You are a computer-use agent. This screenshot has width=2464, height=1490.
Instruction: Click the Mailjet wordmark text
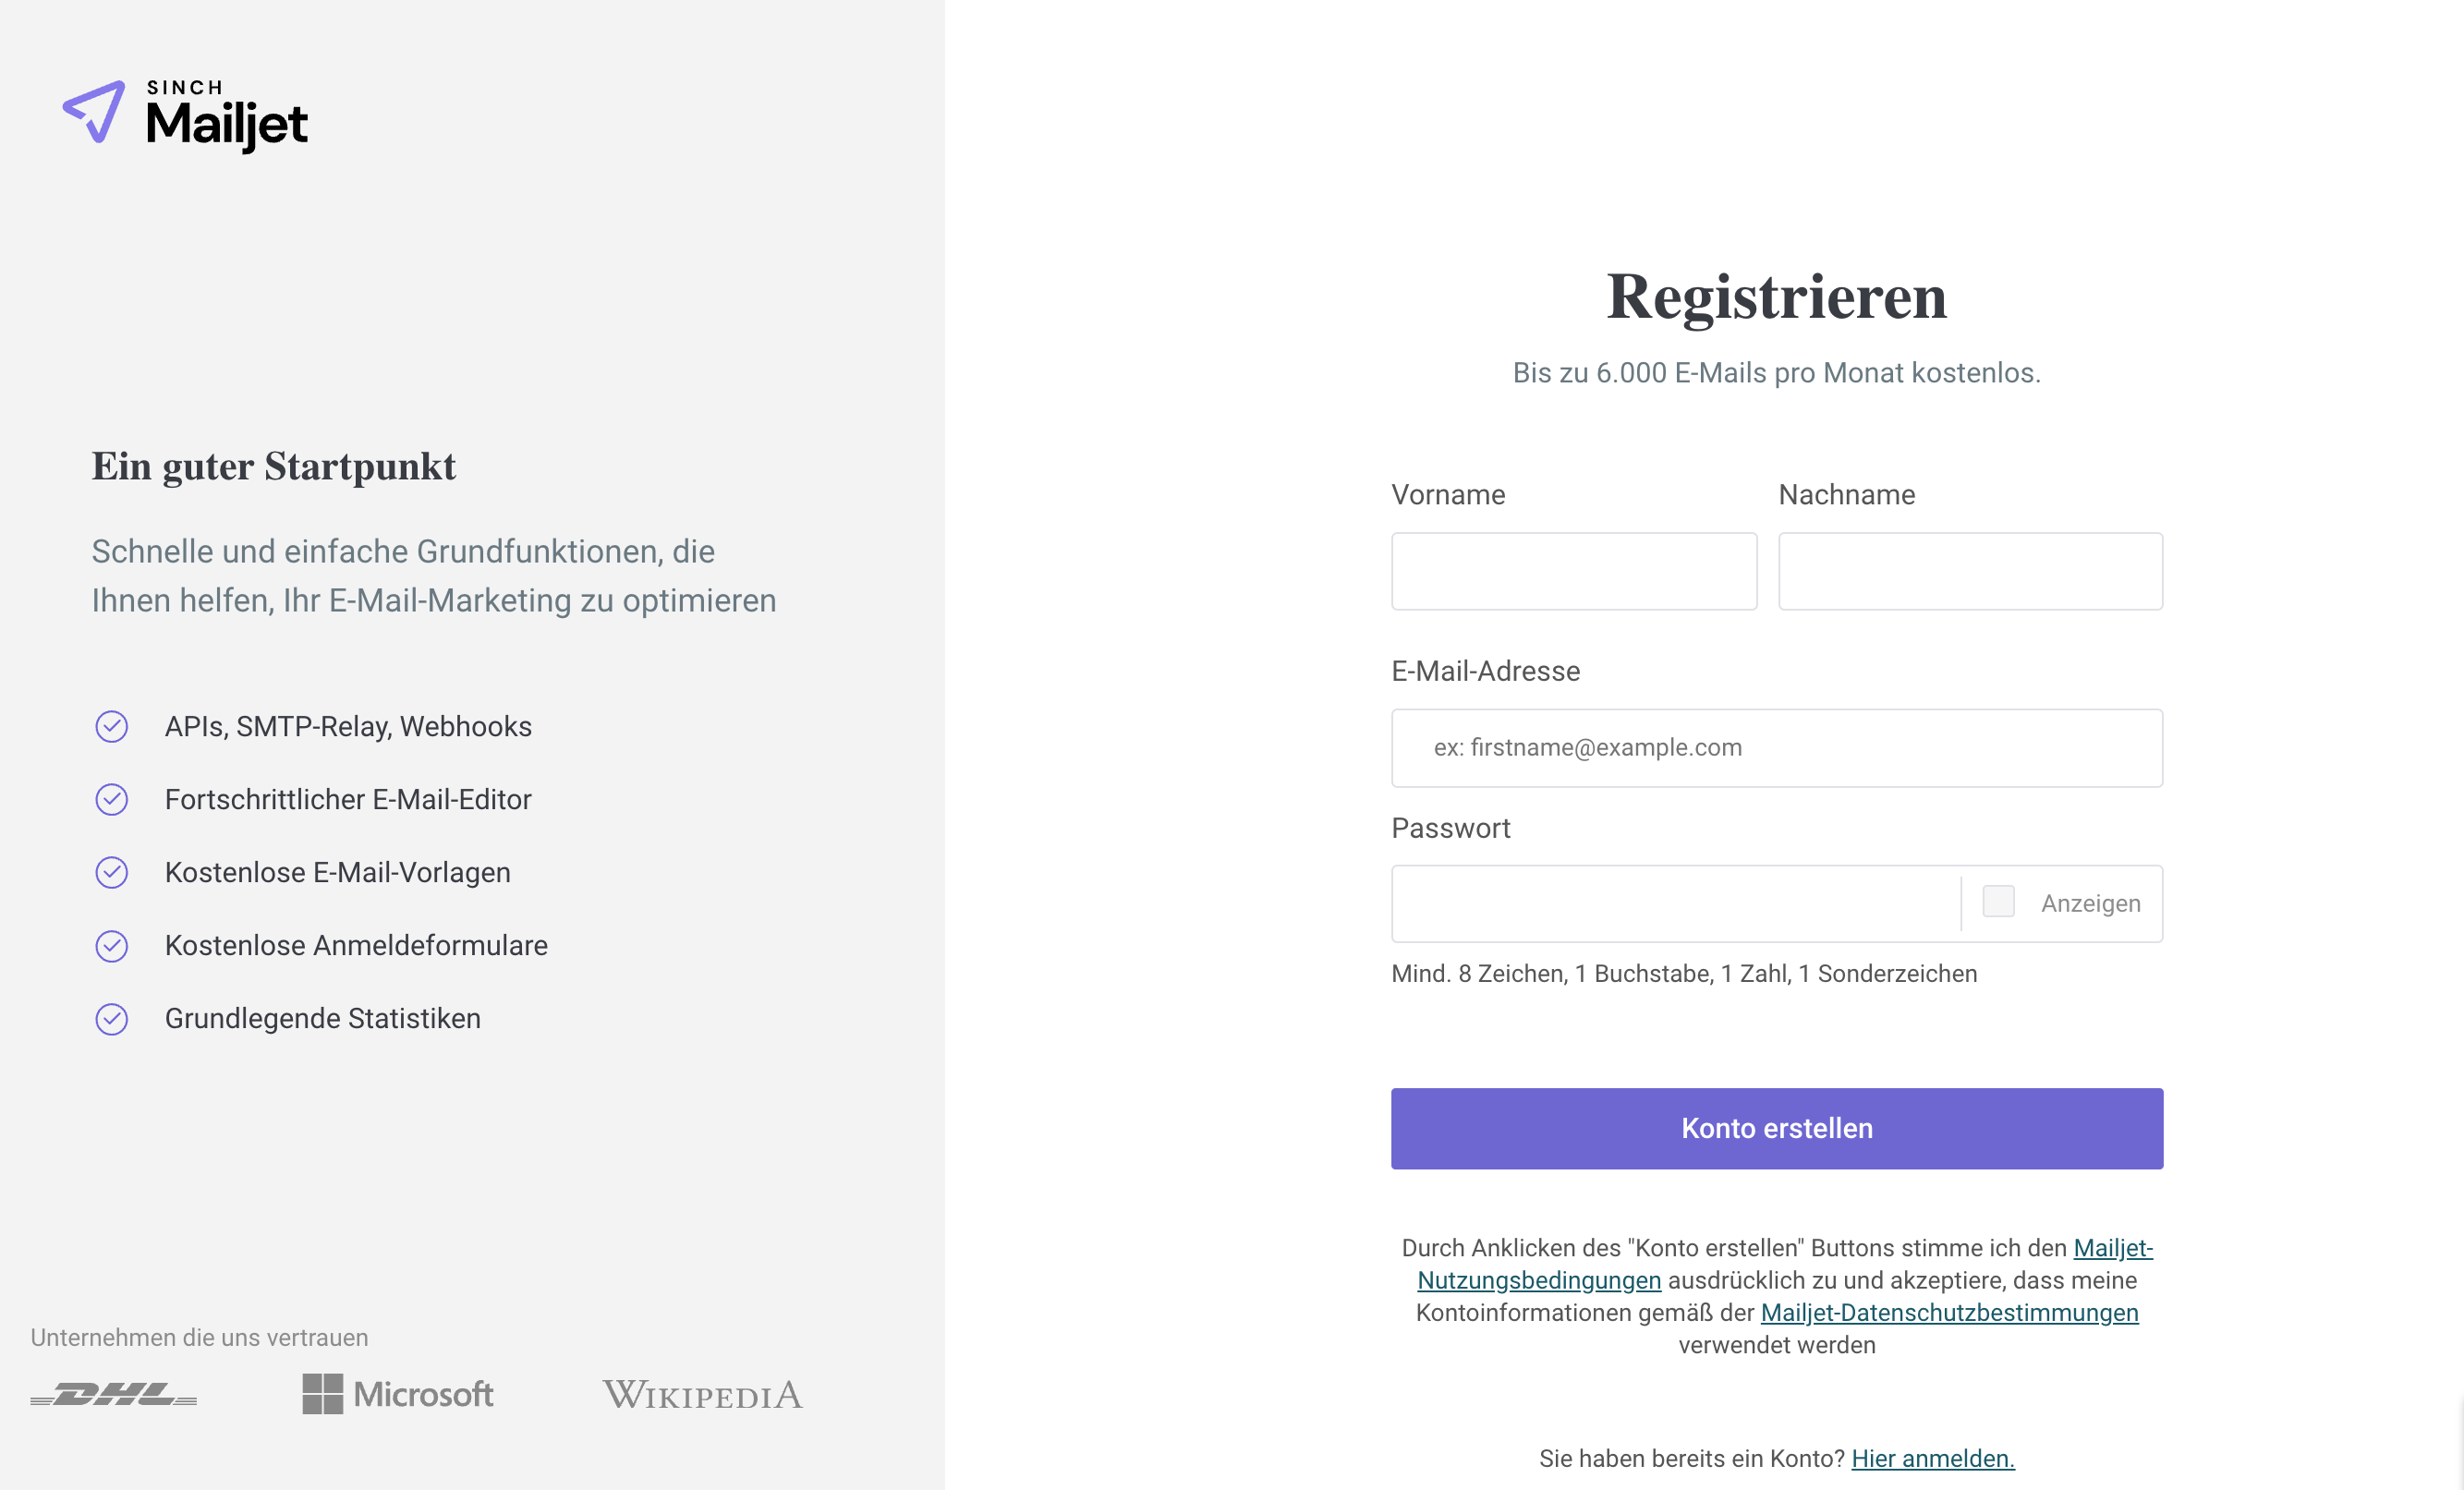tap(227, 125)
